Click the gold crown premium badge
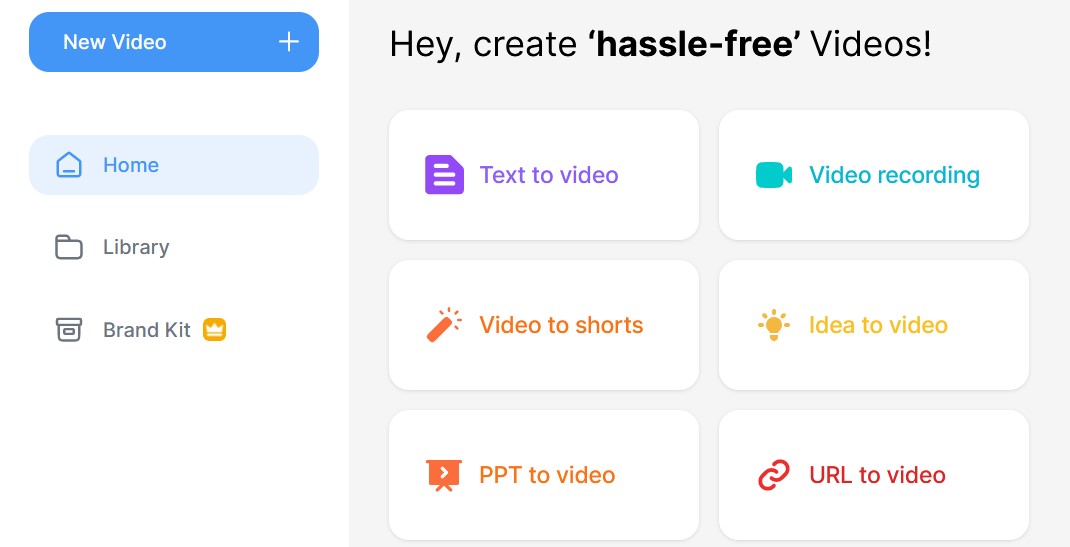Viewport: 1070px width, 547px height. point(214,330)
